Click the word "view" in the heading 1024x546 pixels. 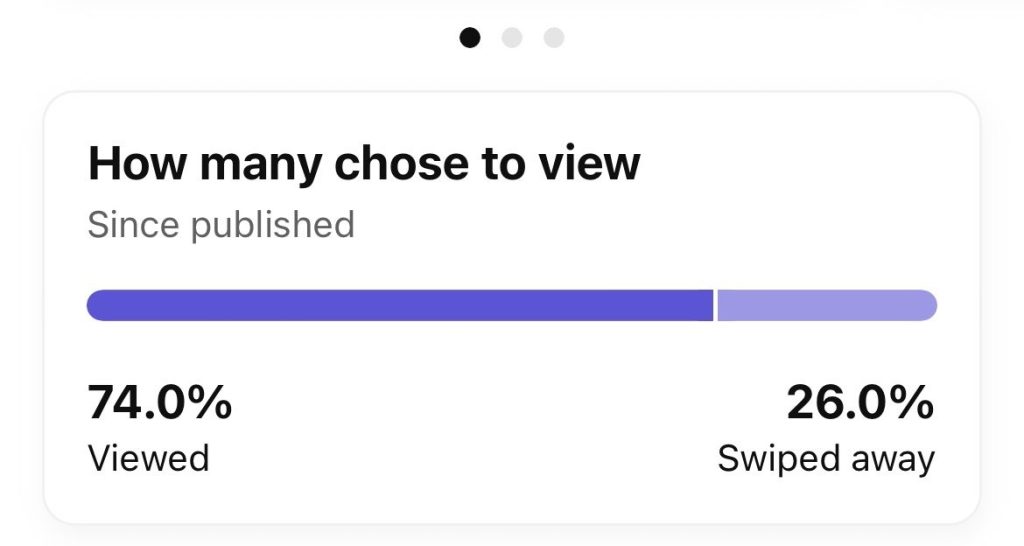(590, 163)
